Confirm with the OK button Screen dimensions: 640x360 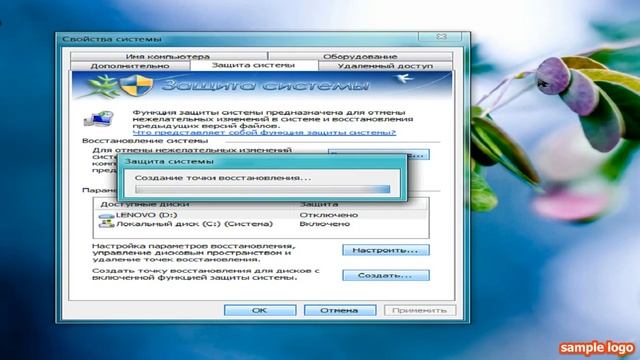[260, 311]
